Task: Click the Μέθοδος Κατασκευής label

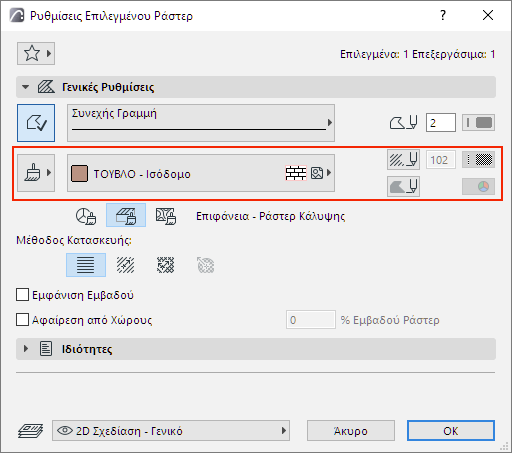Action: click(x=74, y=240)
